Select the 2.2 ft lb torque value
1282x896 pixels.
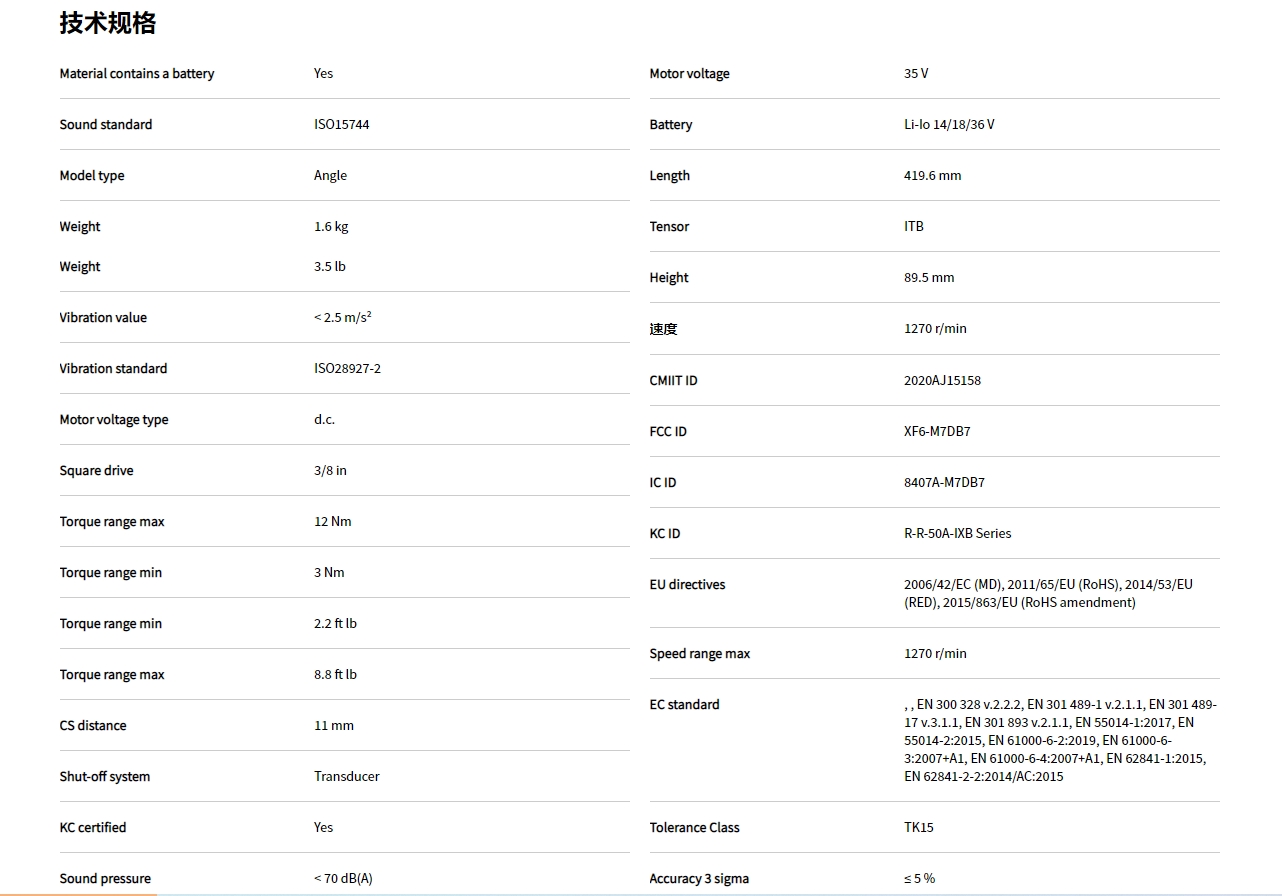pyautogui.click(x=335, y=624)
